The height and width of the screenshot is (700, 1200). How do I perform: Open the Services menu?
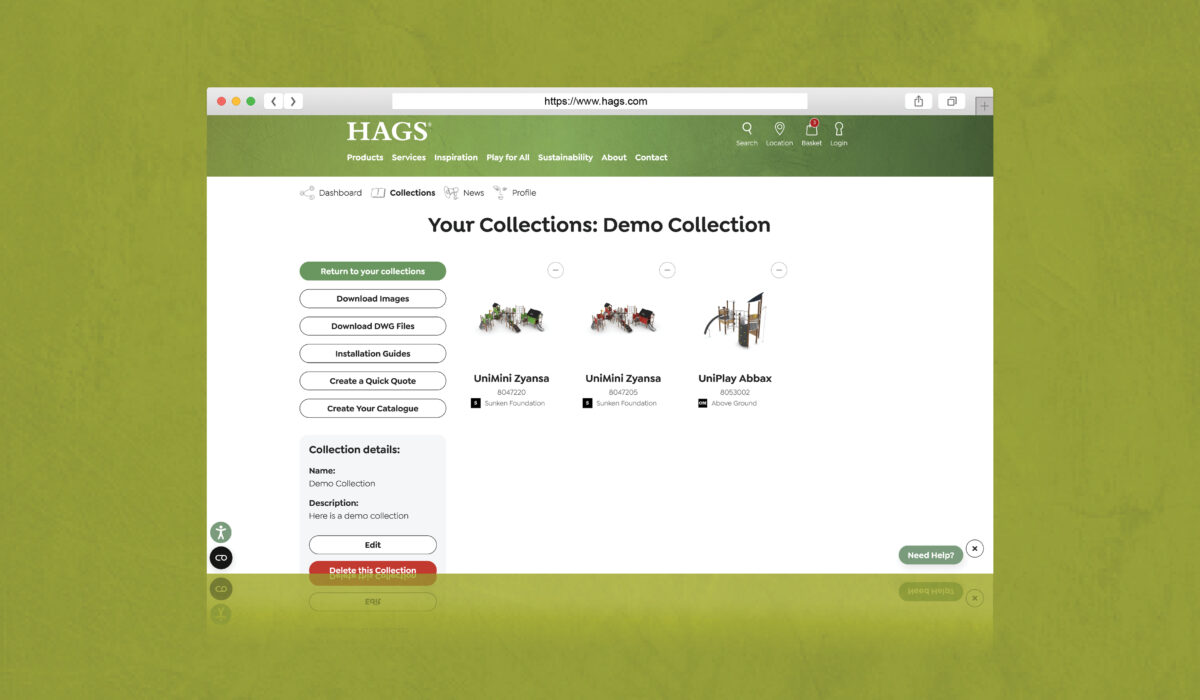(x=408, y=158)
